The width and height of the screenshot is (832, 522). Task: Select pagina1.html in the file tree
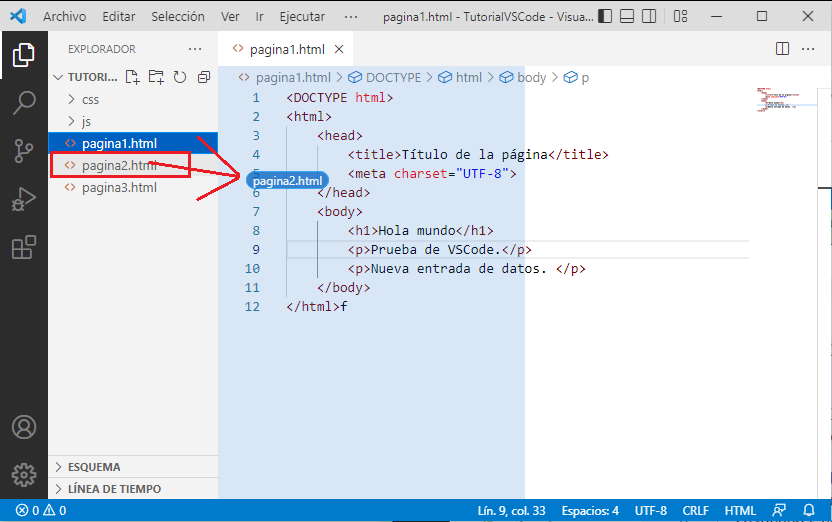133,143
